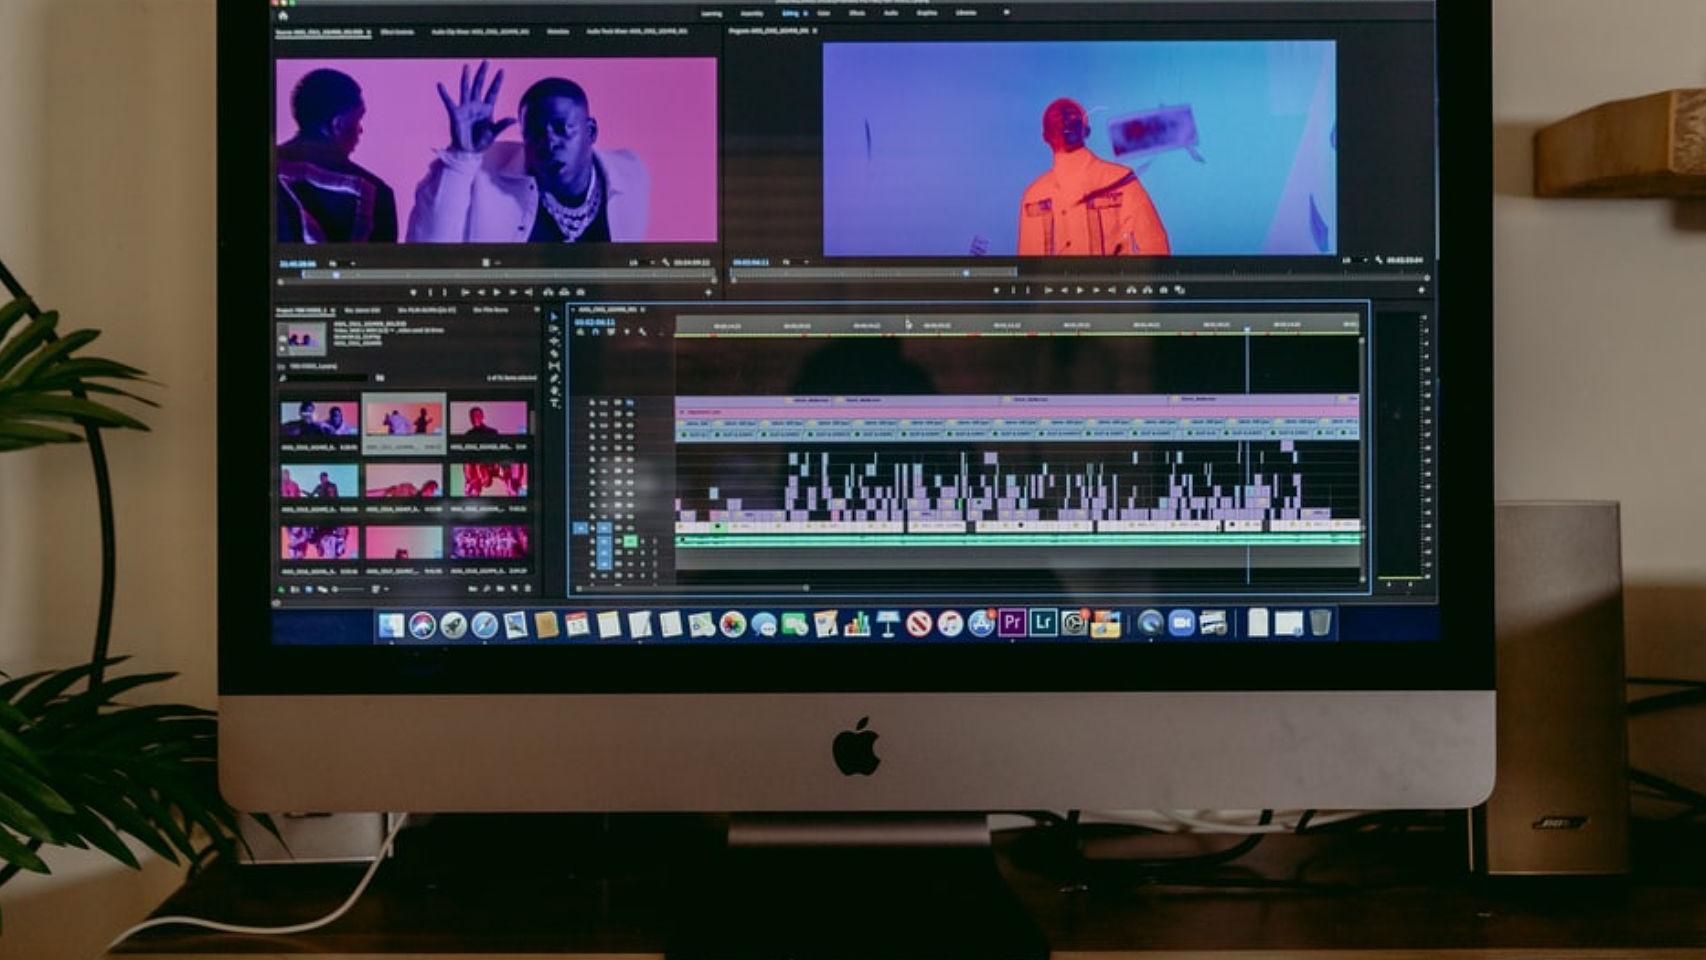Expand workspaces overflow chevron

(1006, 13)
